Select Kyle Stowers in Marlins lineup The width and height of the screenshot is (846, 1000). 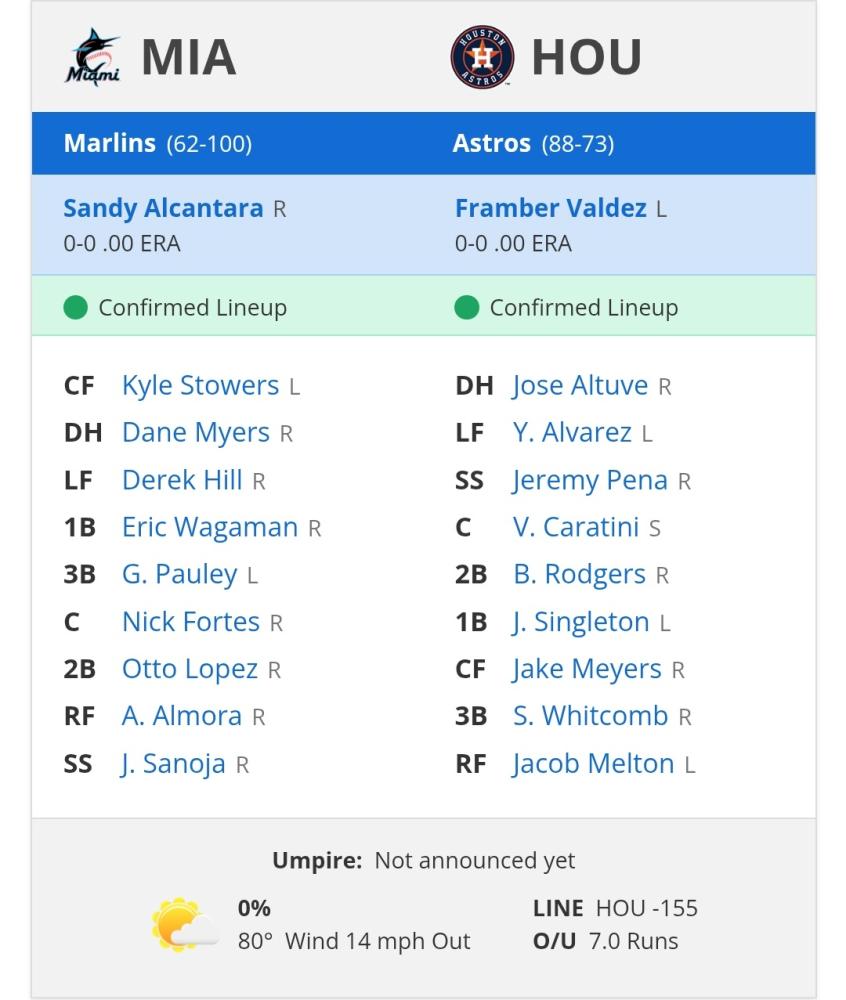[x=200, y=385]
